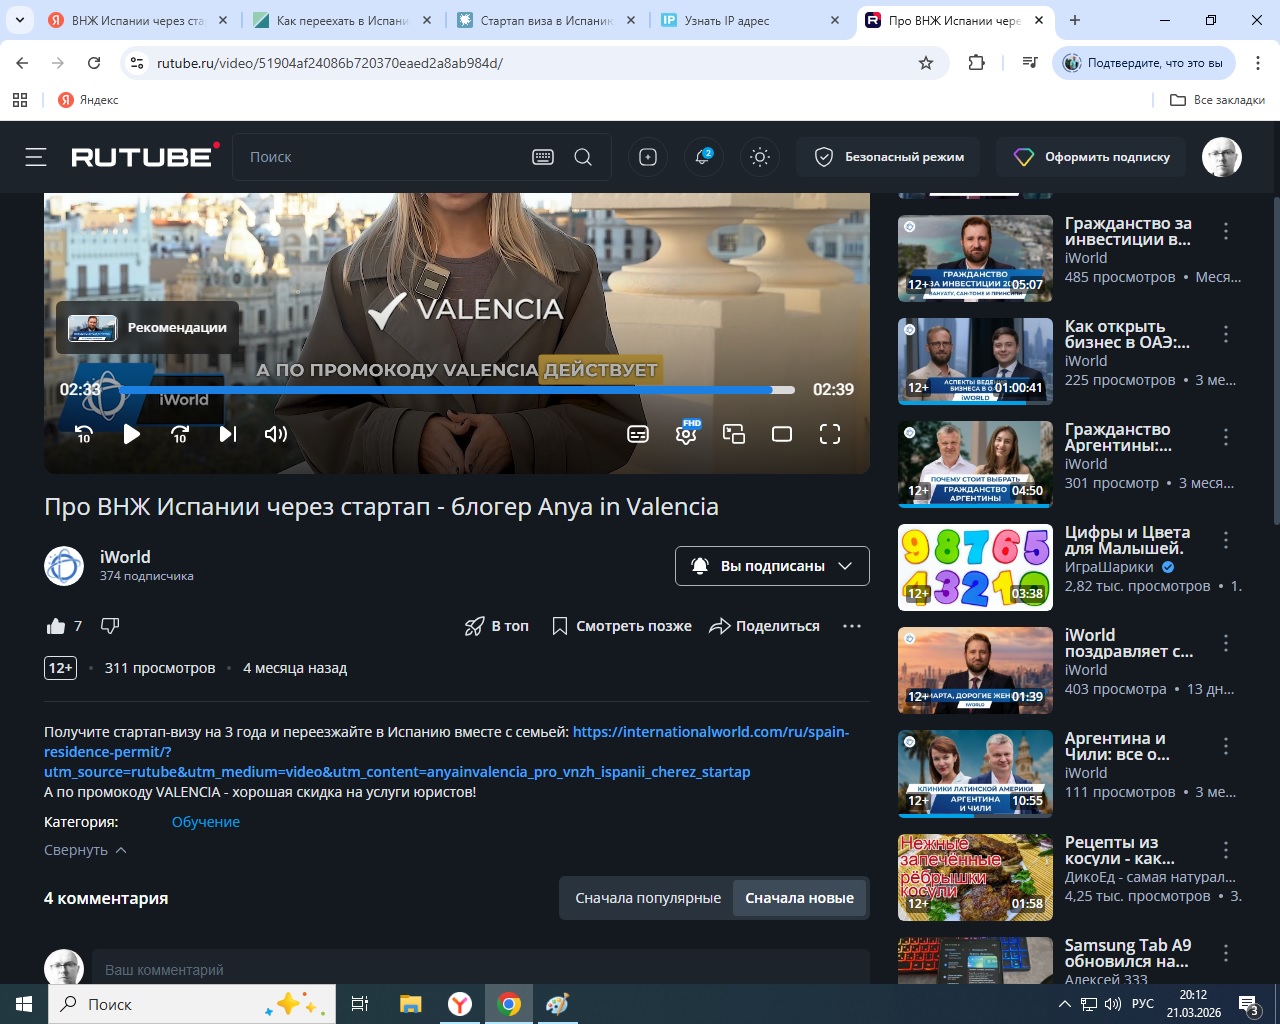Dislike the video
The image size is (1280, 1024).
[x=110, y=626]
